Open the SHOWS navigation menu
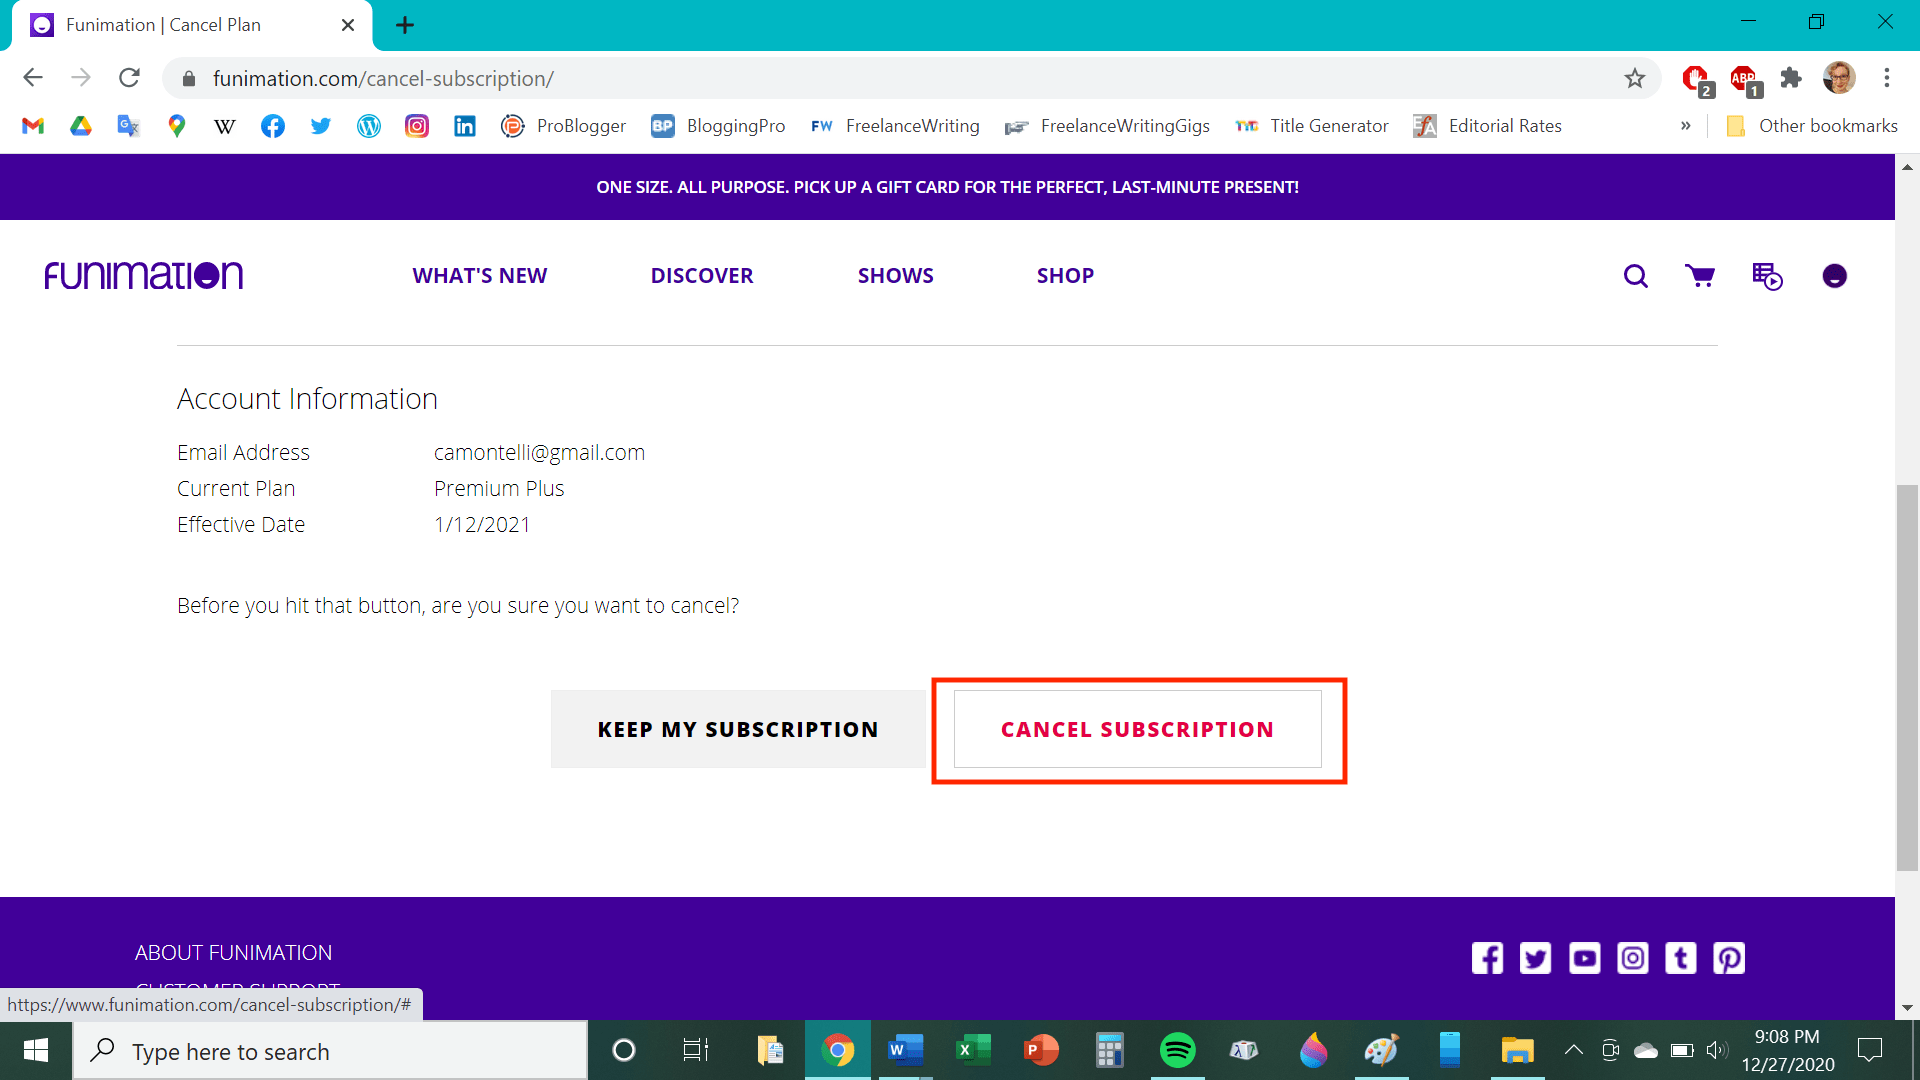Image resolution: width=1920 pixels, height=1080 pixels. tap(895, 276)
